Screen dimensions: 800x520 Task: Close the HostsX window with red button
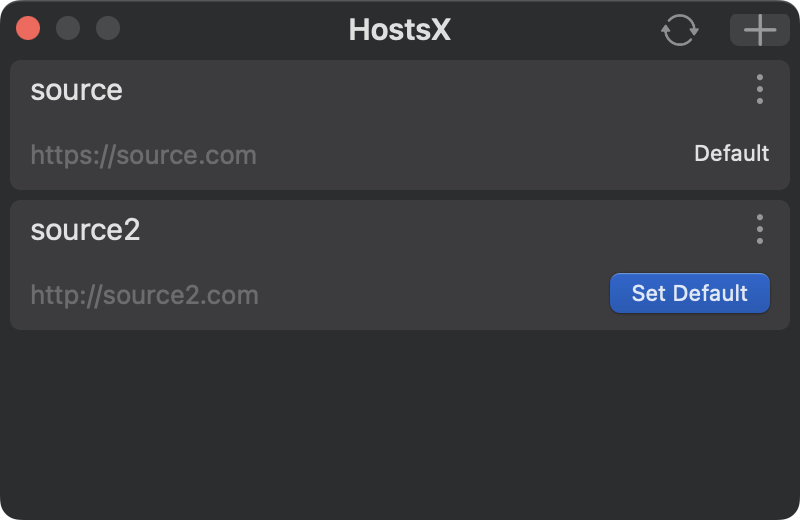pyautogui.click(x=28, y=28)
